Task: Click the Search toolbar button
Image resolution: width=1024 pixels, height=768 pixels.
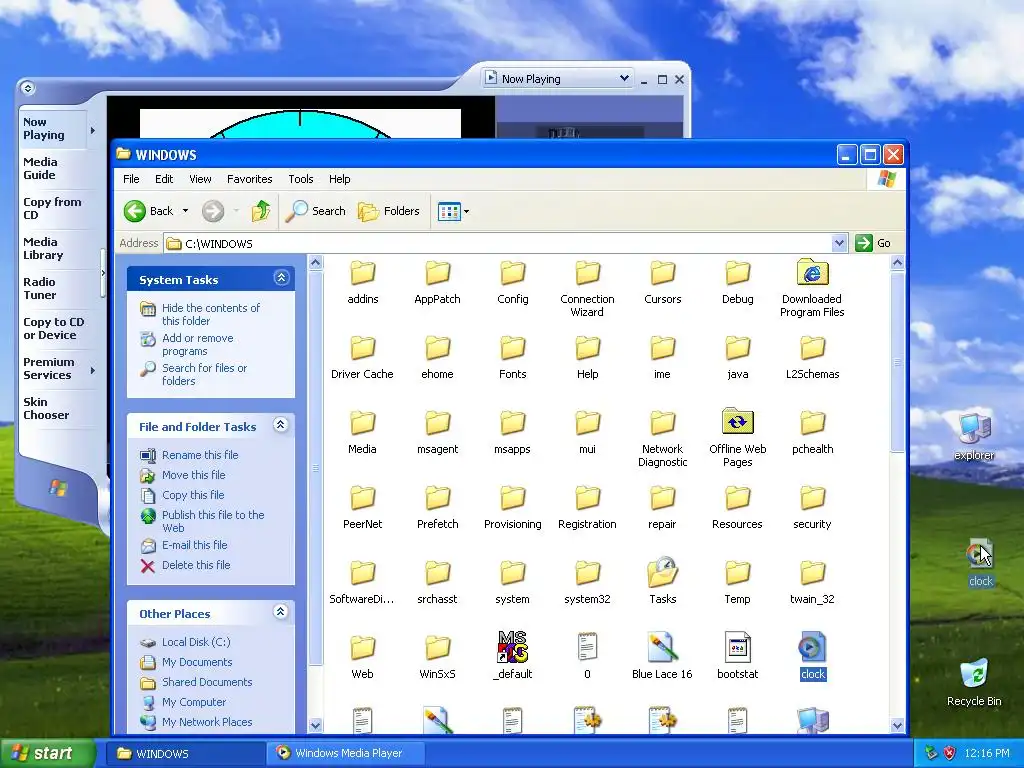Action: [315, 211]
